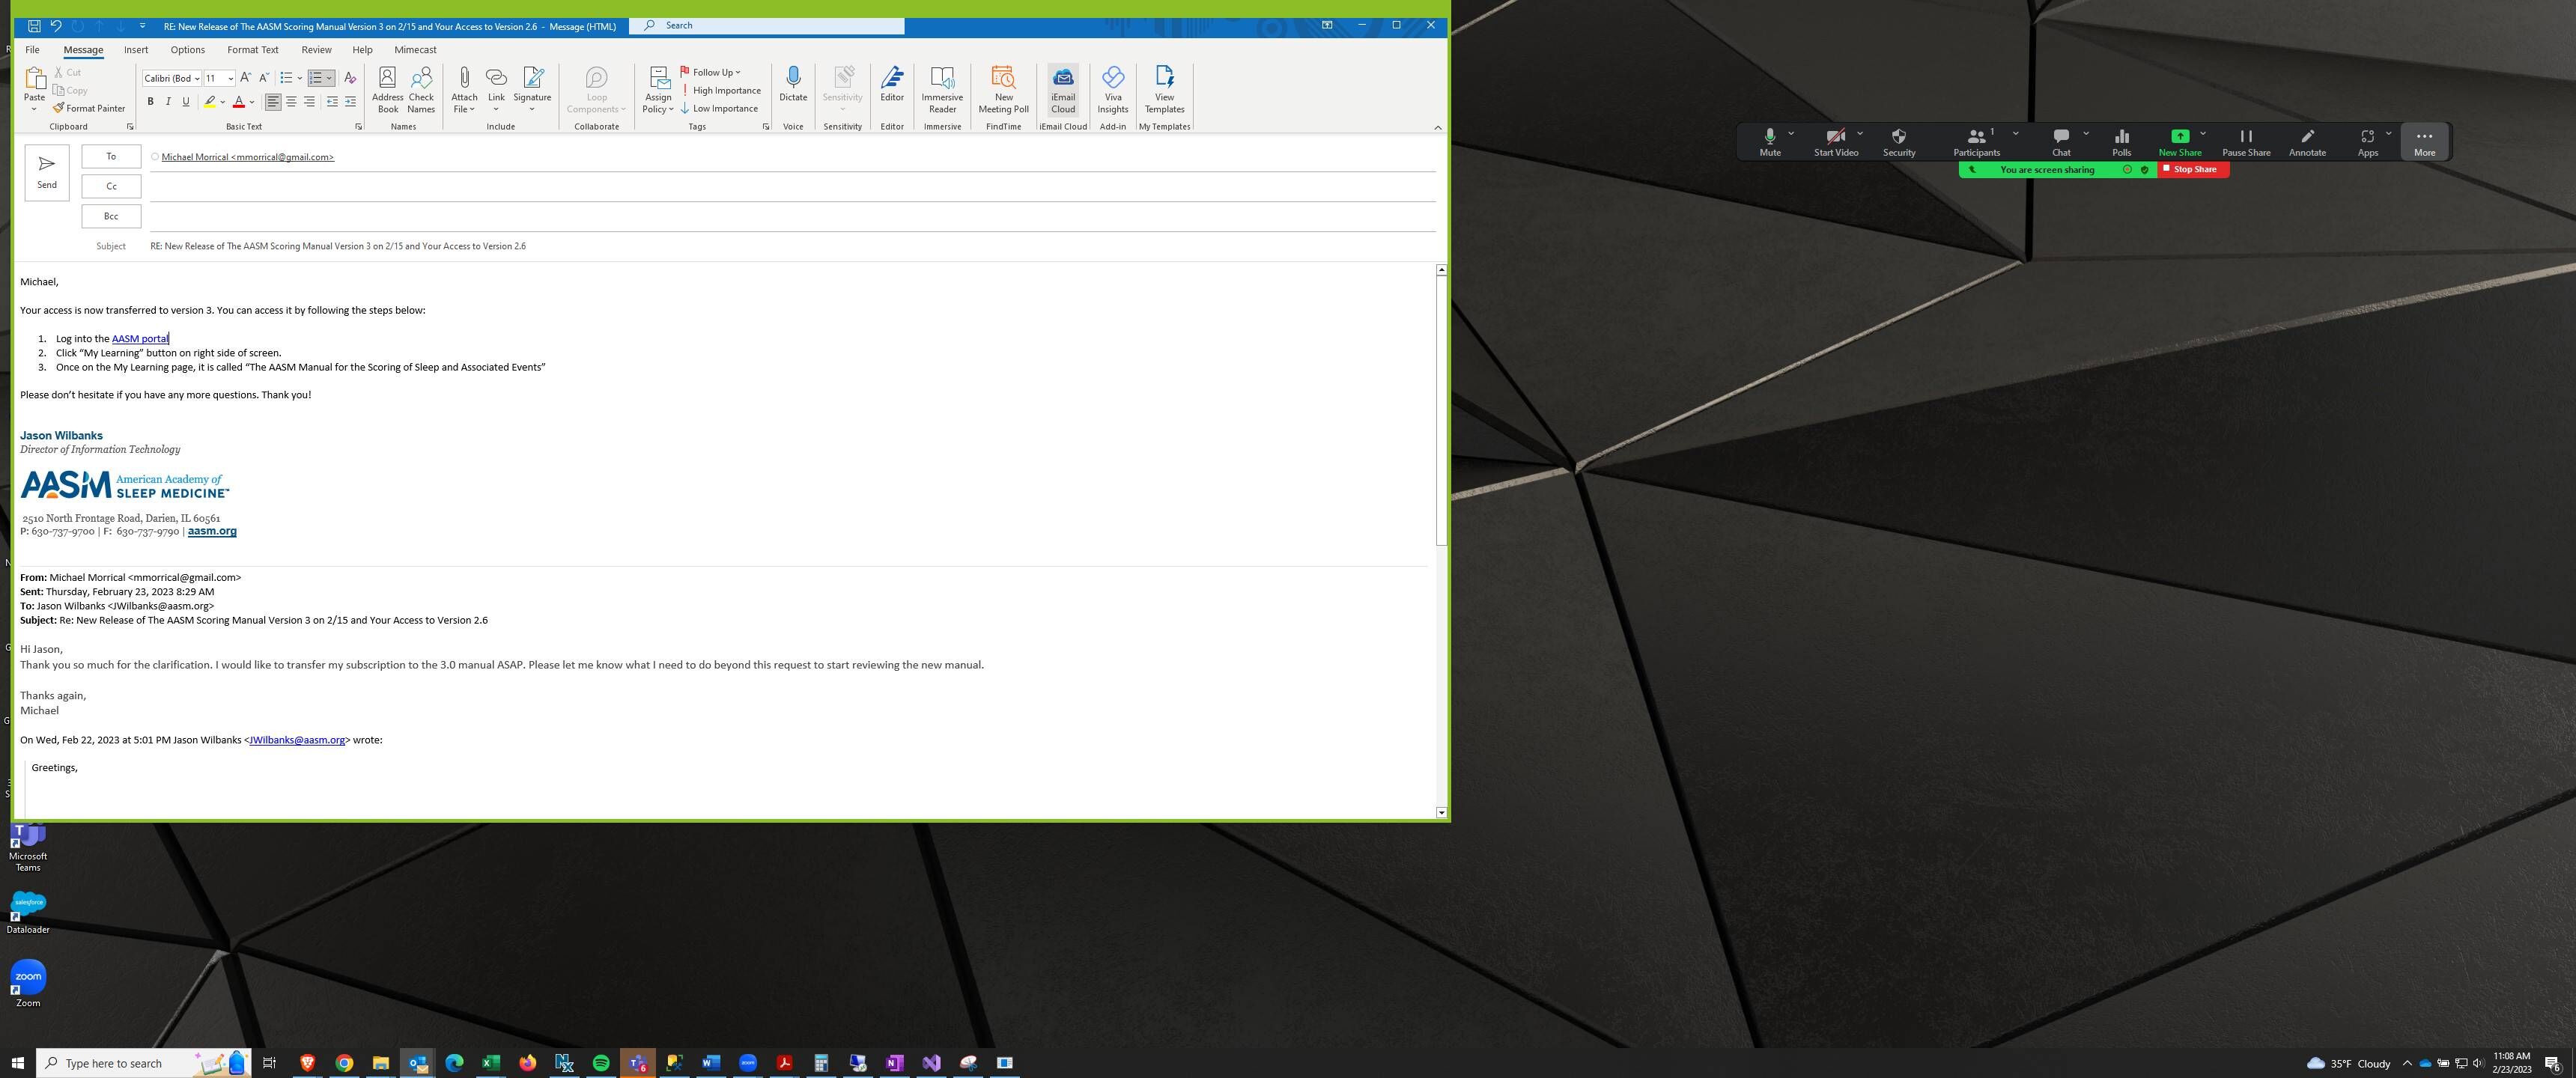Open Follow Up dropdown
This screenshot has width=2576, height=1078.
click(711, 72)
